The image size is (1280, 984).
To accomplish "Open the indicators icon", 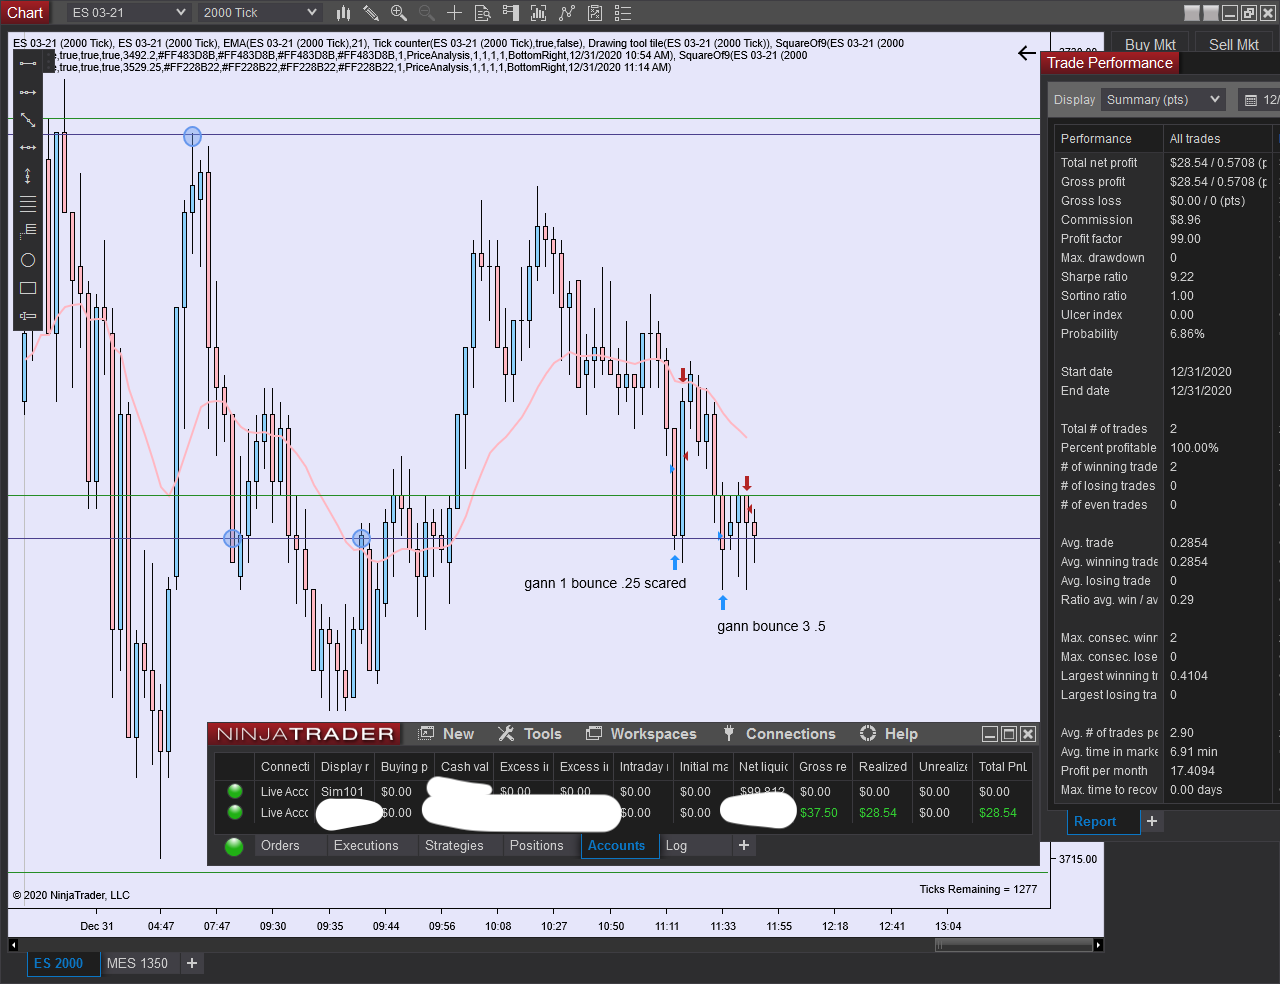I will 567,13.
